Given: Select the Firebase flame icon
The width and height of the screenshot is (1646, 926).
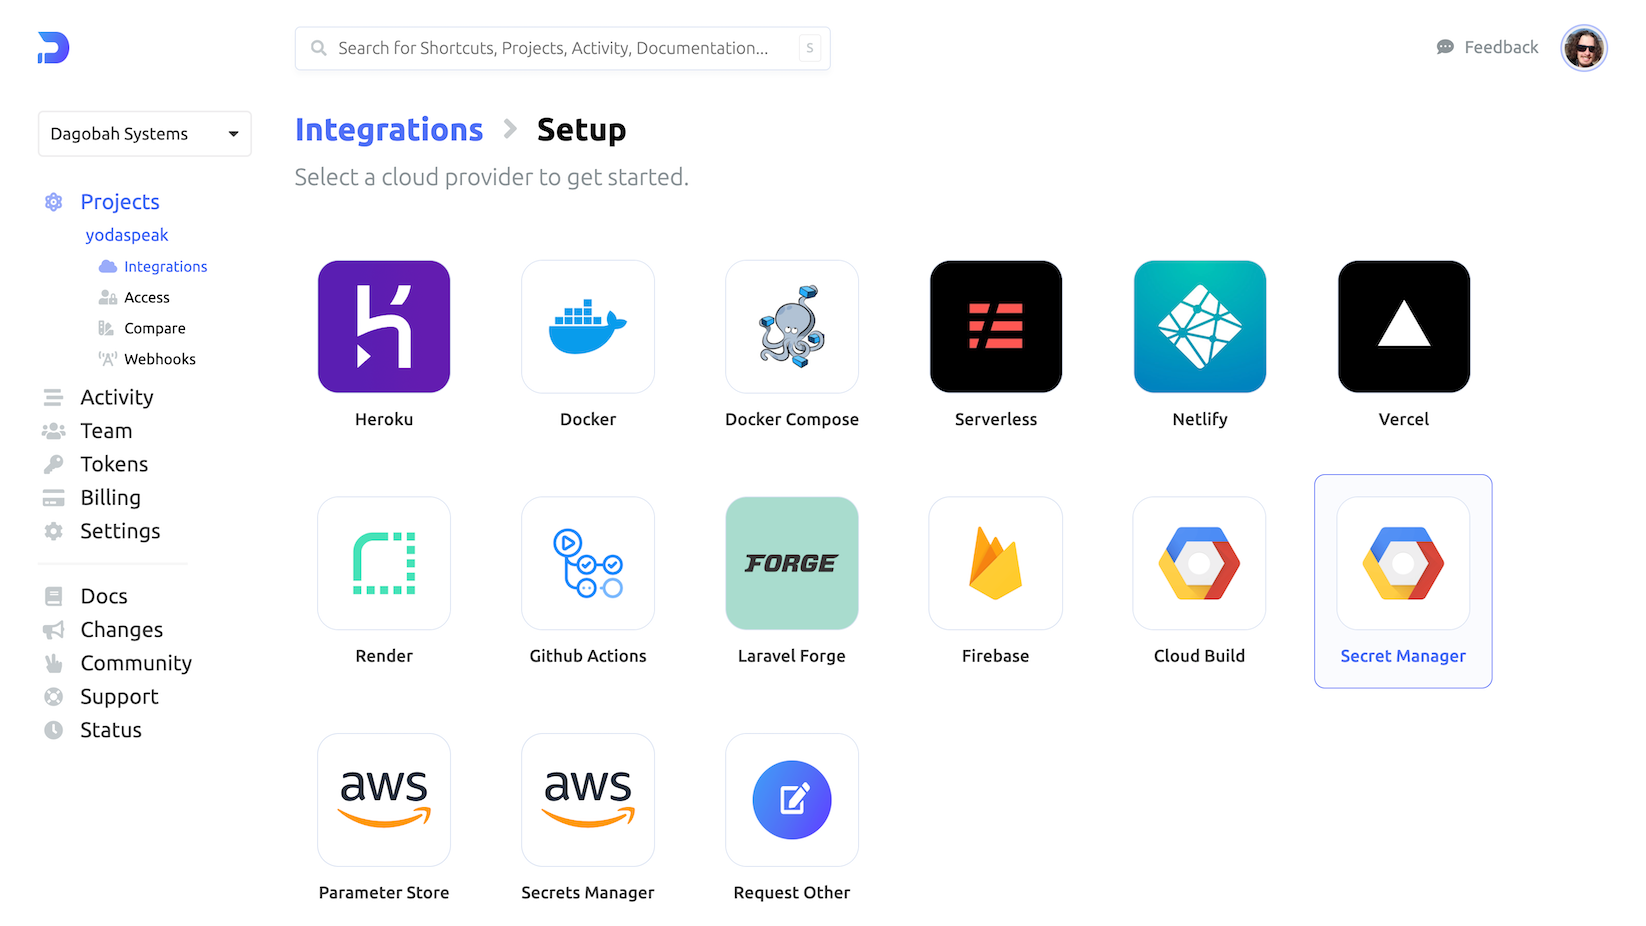Looking at the screenshot, I should 996,563.
